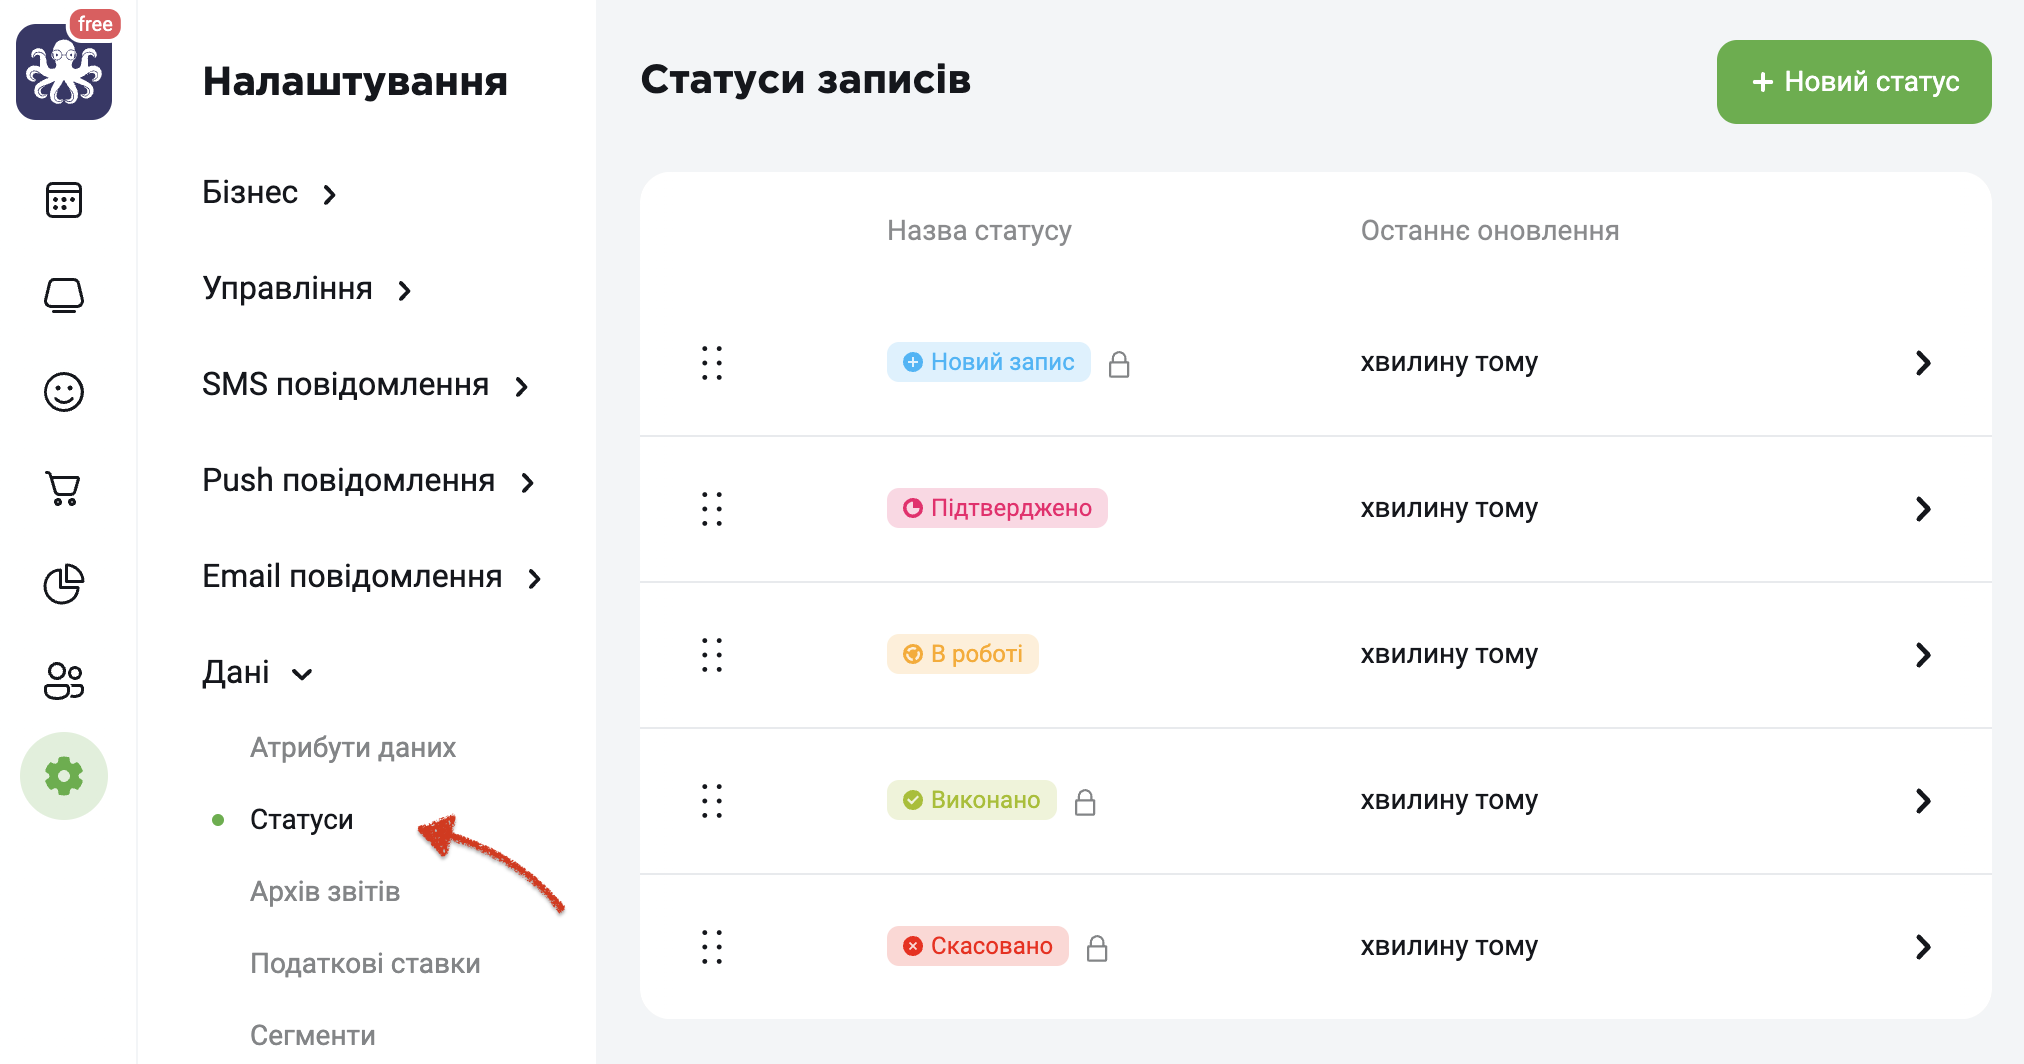Click хвилину тому in Виконано row
This screenshot has height=1064, width=2024.
coord(1449,800)
